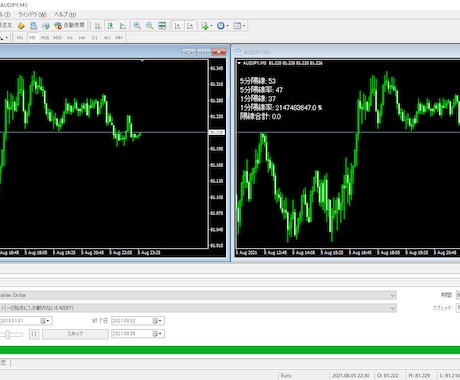Screen dimensions: 460x380
Task: Click the AUDJPY,M5 right chart title
Action: click(x=257, y=52)
